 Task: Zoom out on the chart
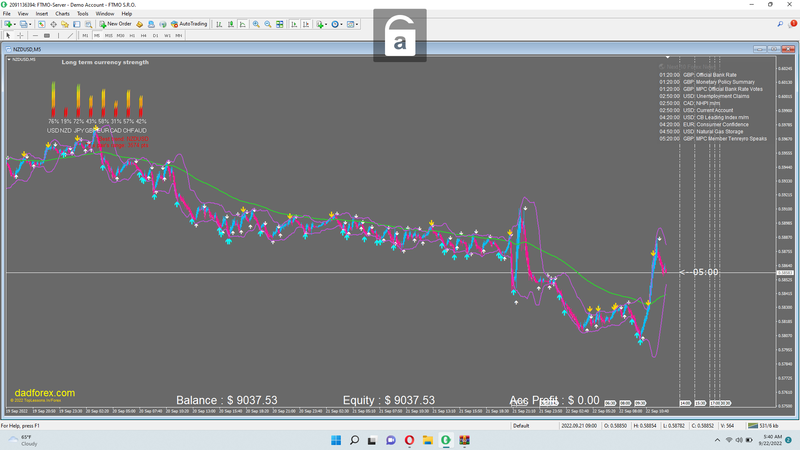(x=268, y=24)
